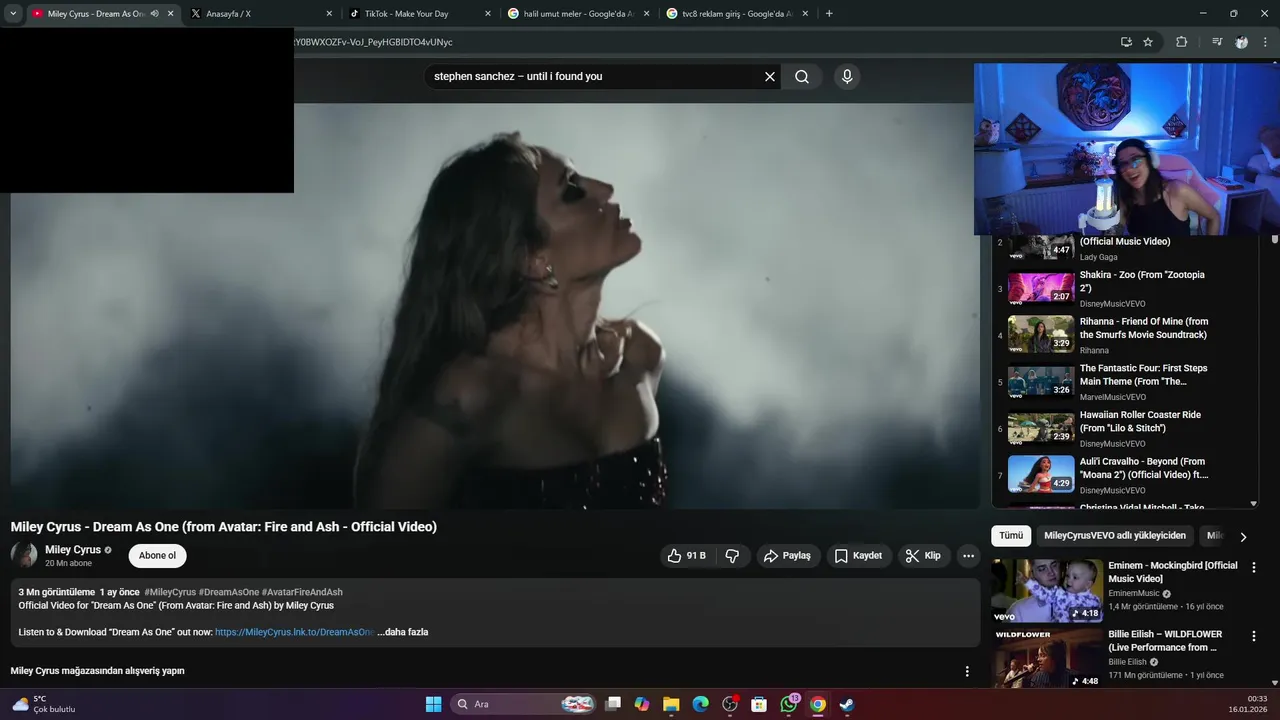
Task: Click the video player to pause
Action: (x=495, y=306)
